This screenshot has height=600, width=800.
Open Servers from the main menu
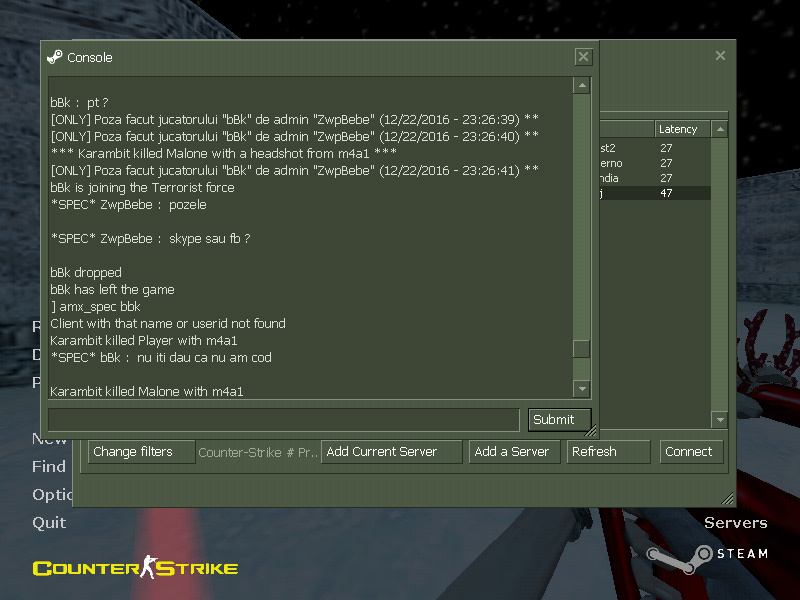click(x=735, y=523)
